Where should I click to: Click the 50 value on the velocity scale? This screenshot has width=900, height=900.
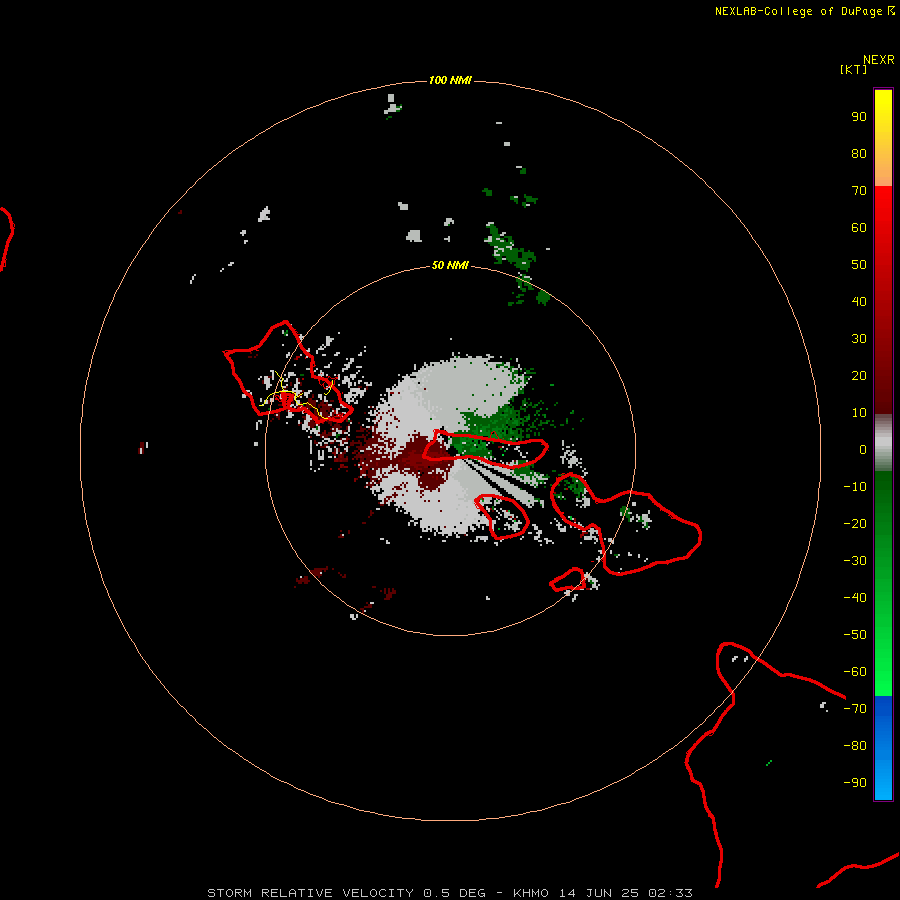pos(859,265)
